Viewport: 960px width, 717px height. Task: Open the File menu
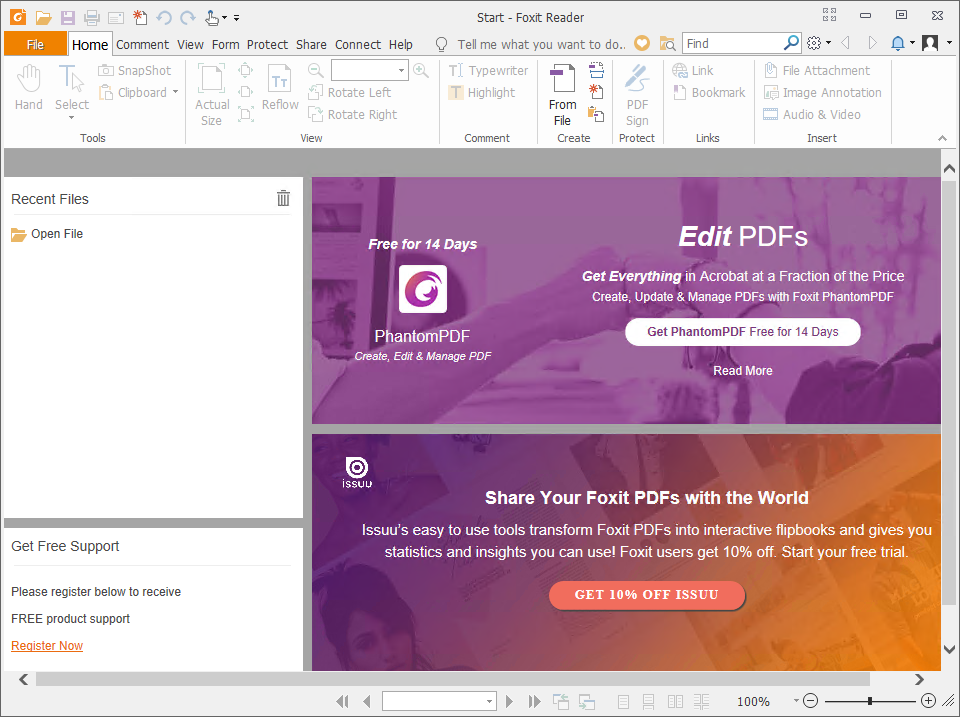(x=35, y=44)
